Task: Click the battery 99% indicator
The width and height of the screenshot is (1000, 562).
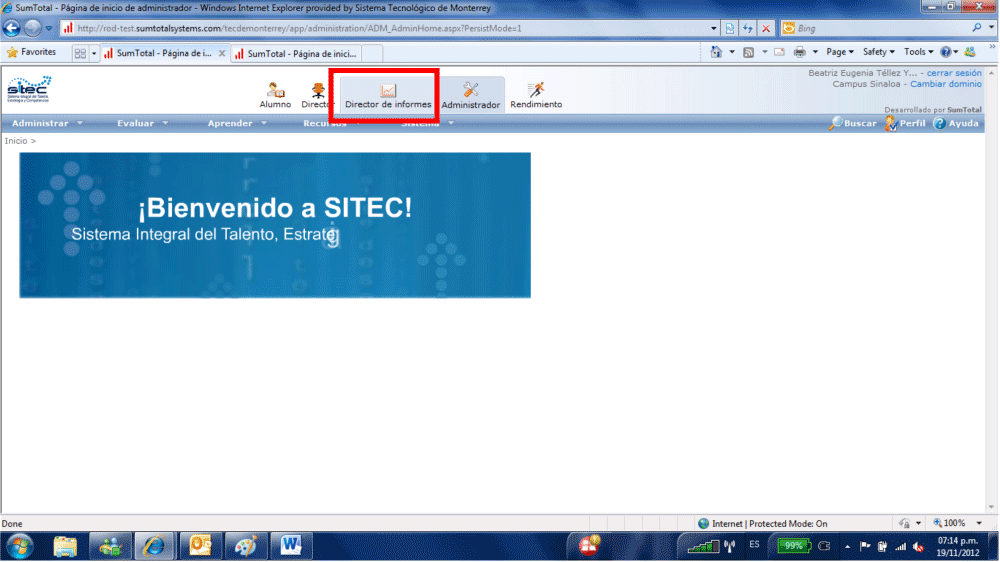Action: pyautogui.click(x=793, y=546)
